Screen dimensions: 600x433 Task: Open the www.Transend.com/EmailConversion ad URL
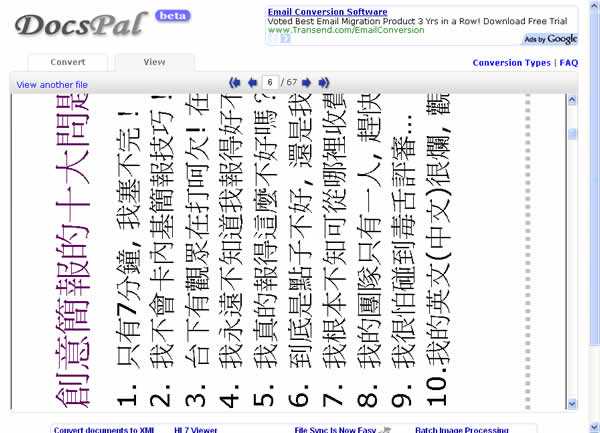[x=346, y=30]
